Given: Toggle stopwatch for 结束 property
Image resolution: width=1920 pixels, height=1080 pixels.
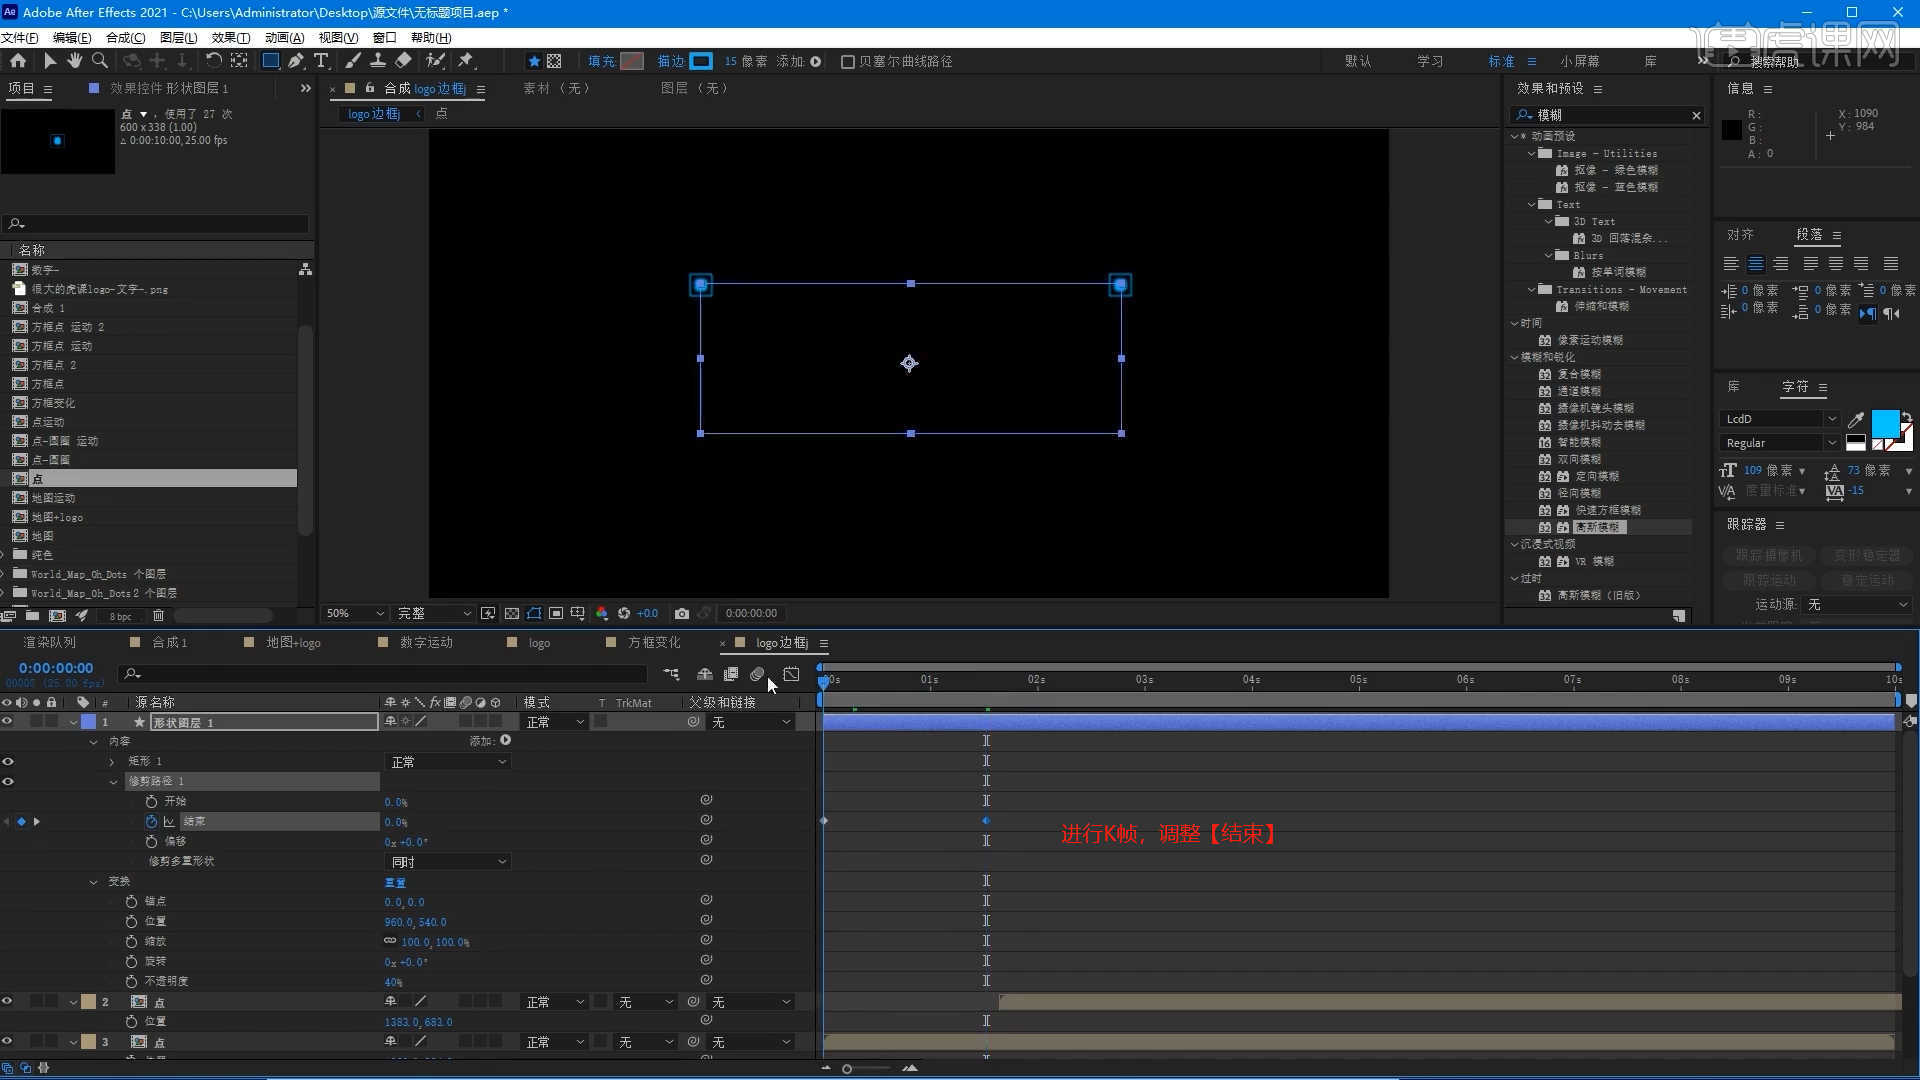Looking at the screenshot, I should click(151, 821).
